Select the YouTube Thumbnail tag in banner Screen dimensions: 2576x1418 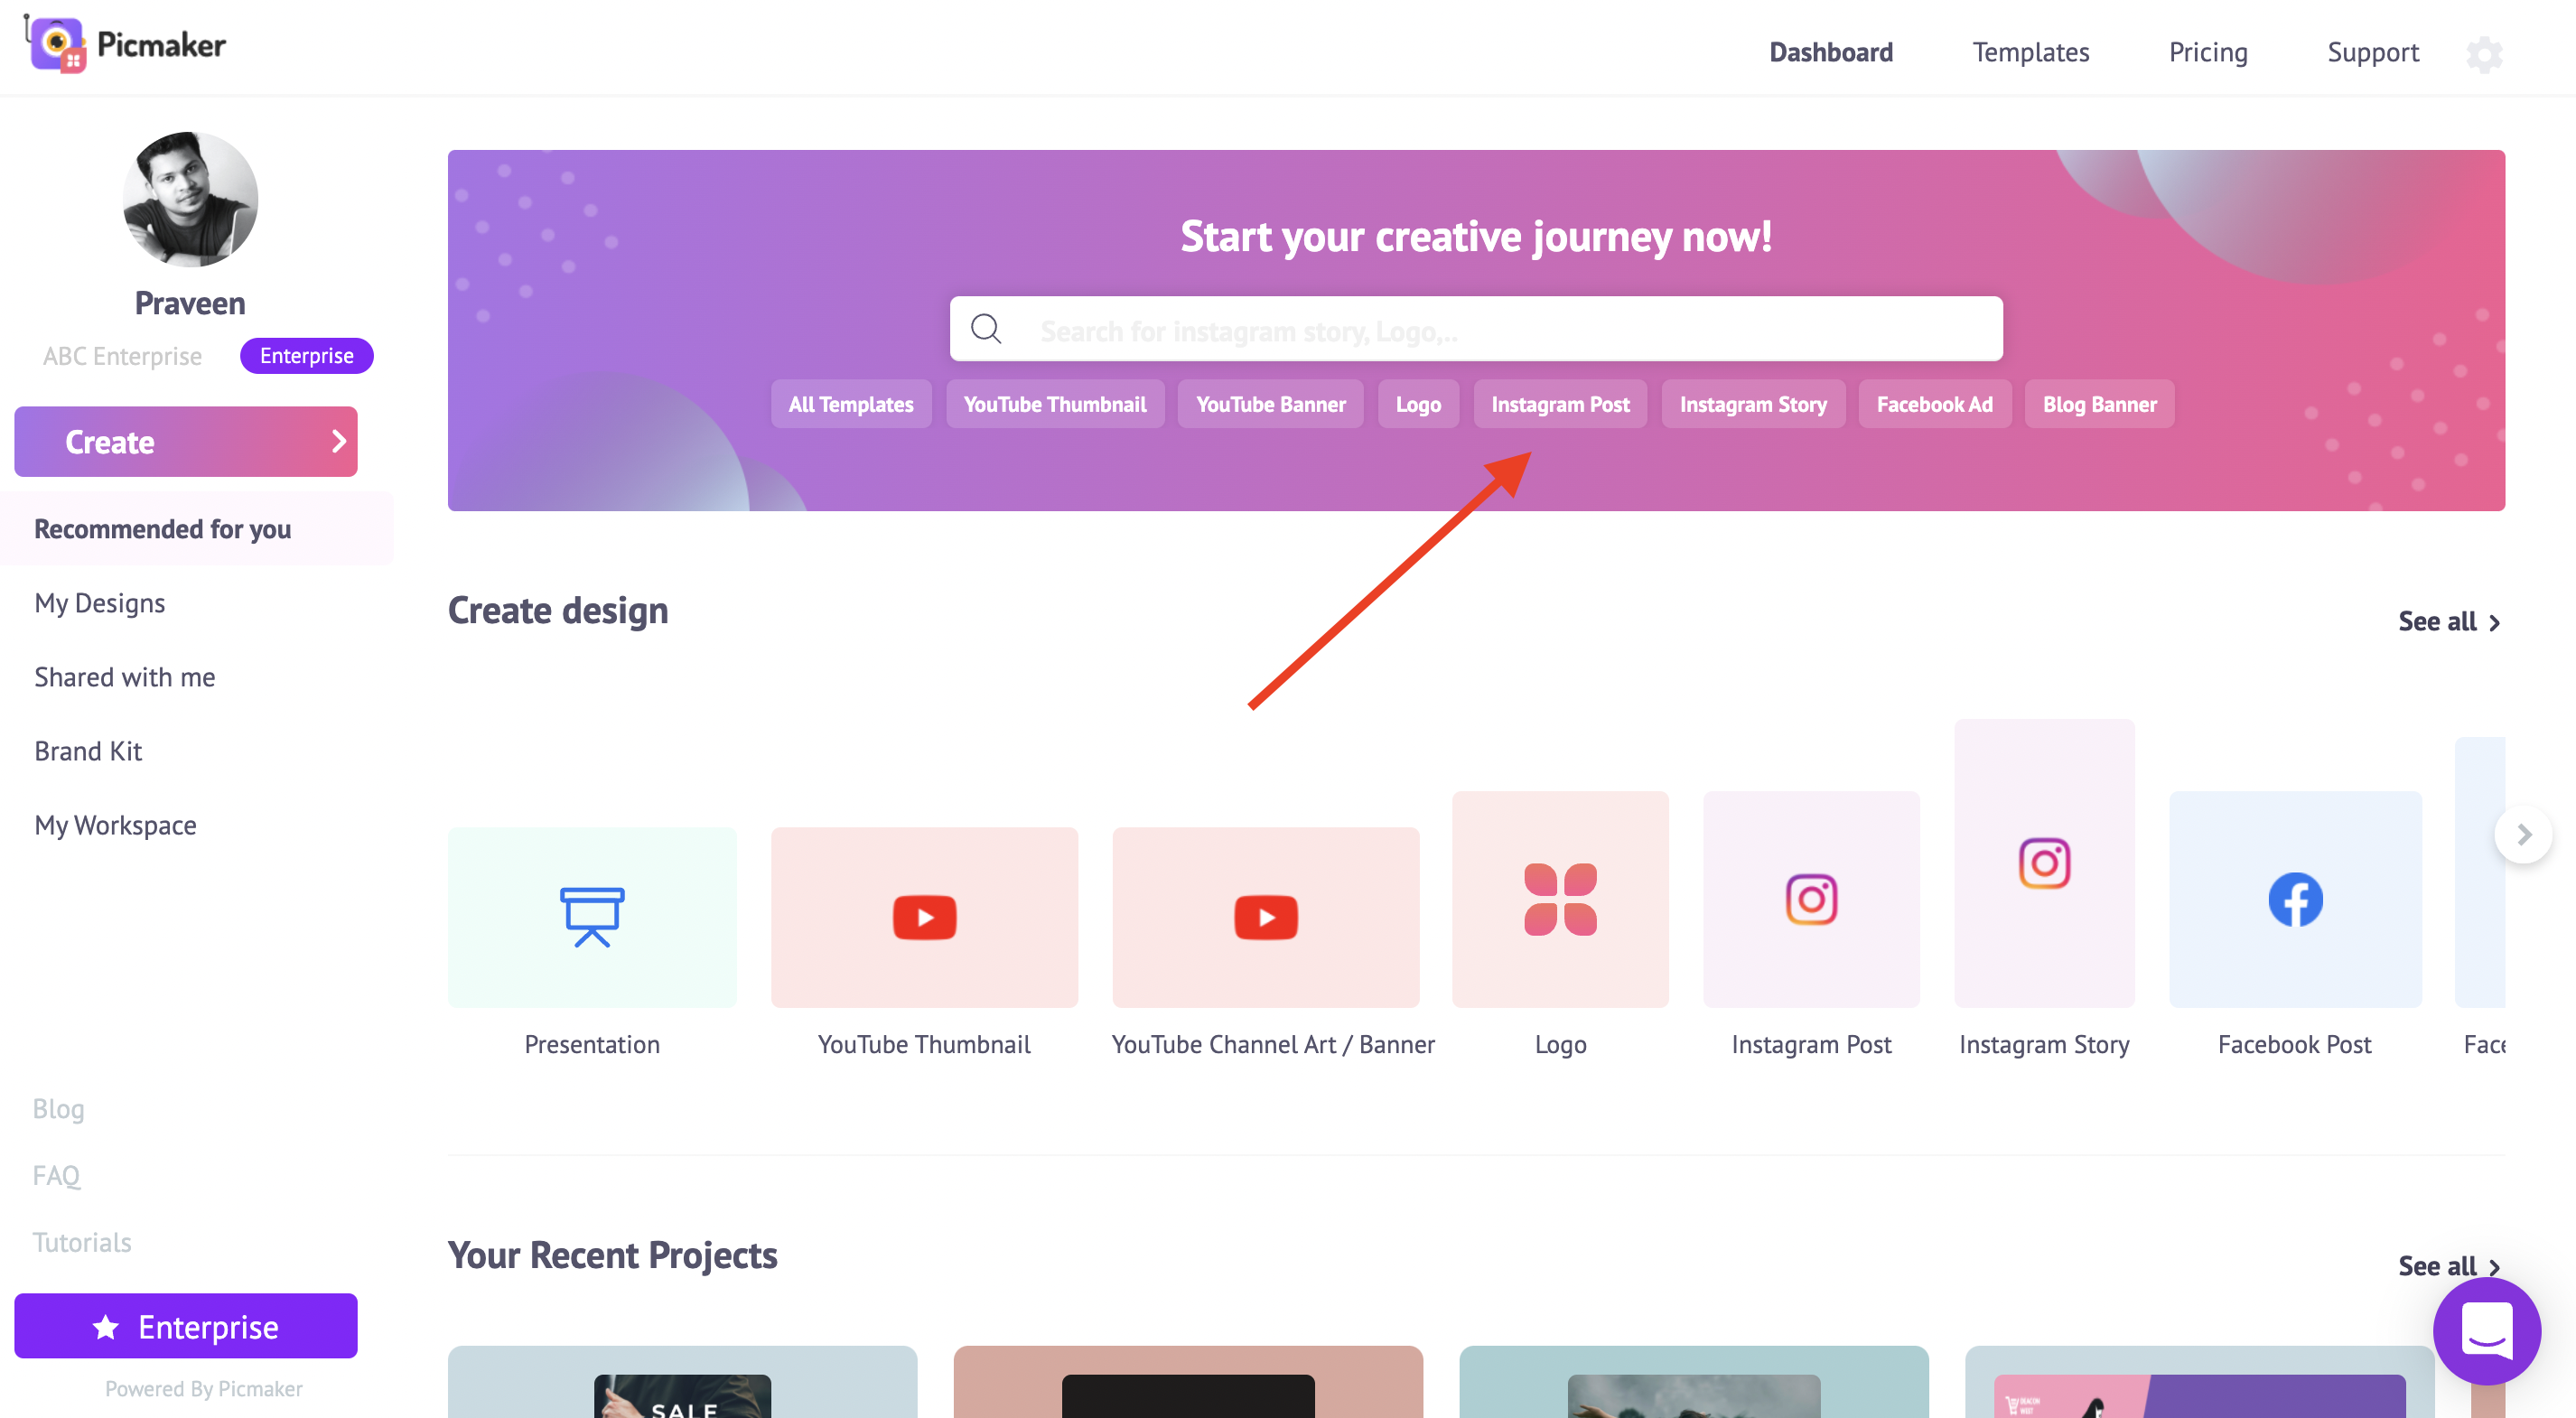tap(1054, 404)
